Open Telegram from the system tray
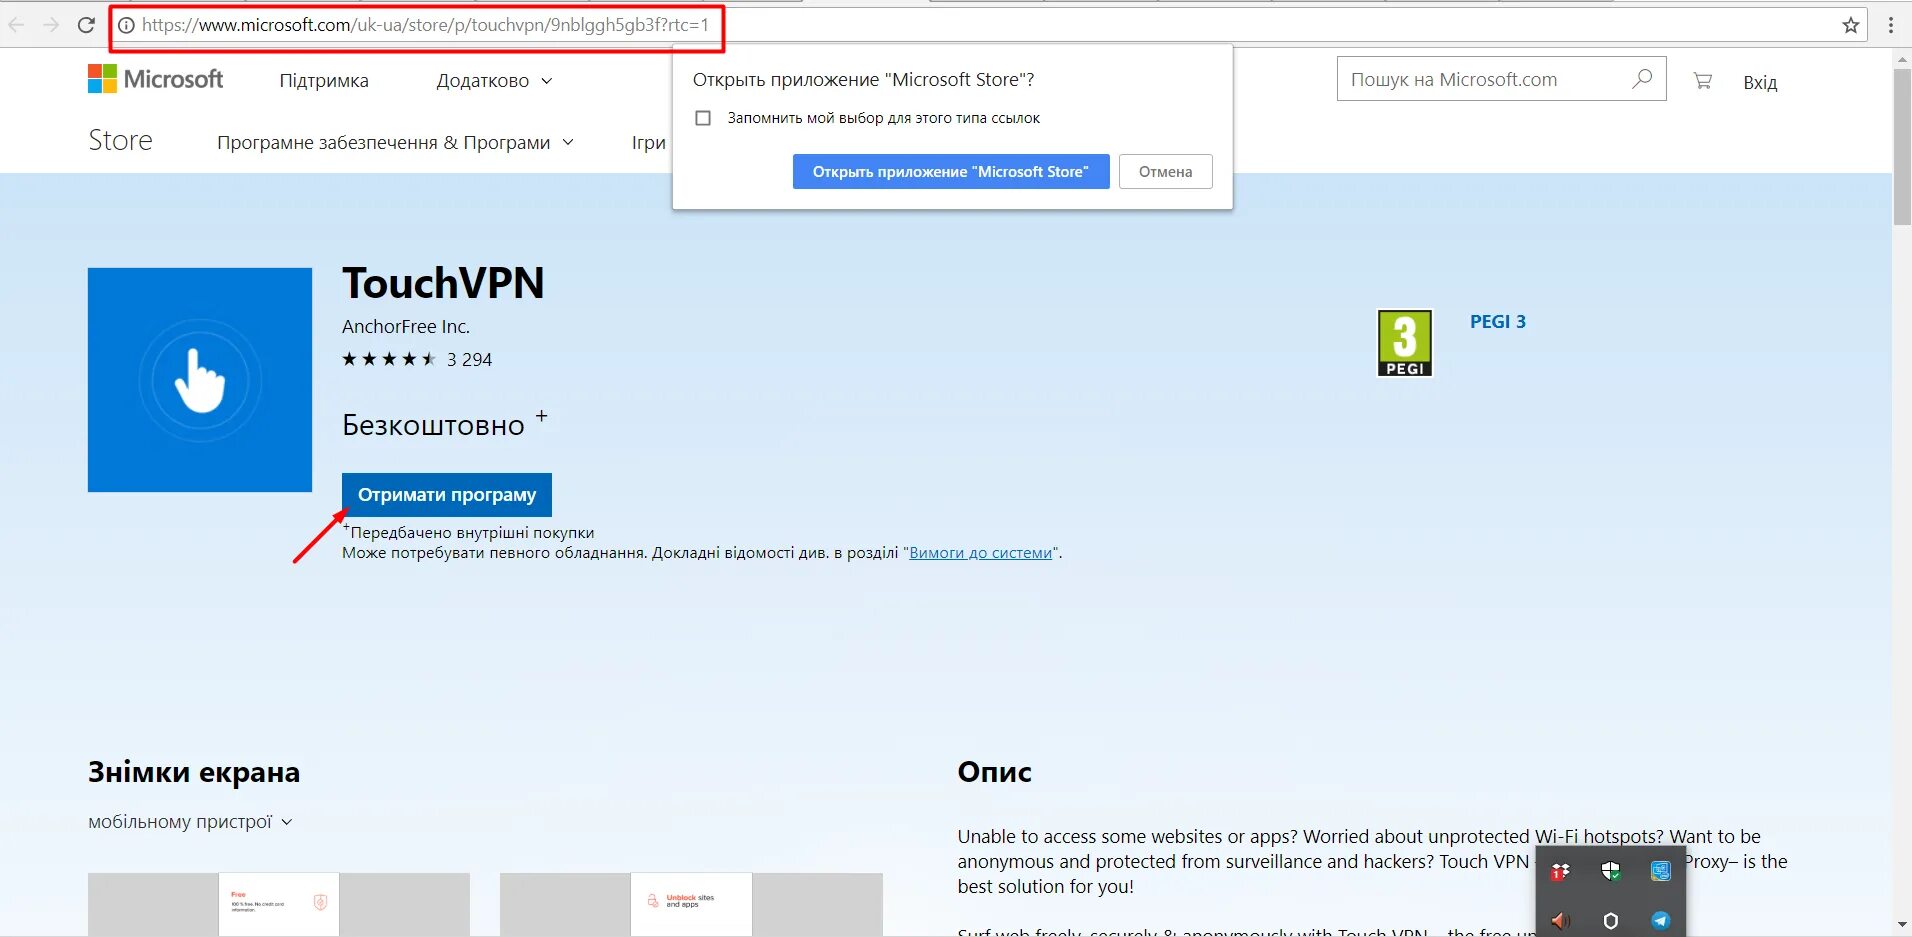This screenshot has width=1912, height=937. tap(1660, 920)
